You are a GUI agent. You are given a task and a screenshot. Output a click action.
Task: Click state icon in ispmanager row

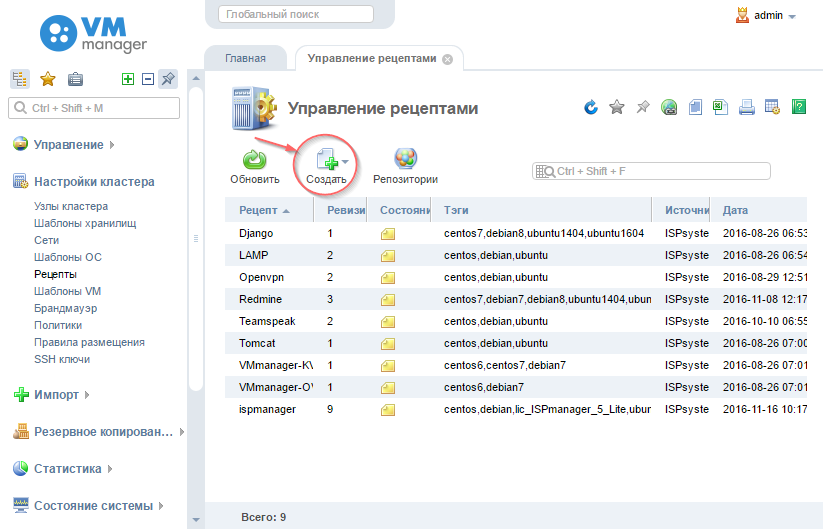388,410
